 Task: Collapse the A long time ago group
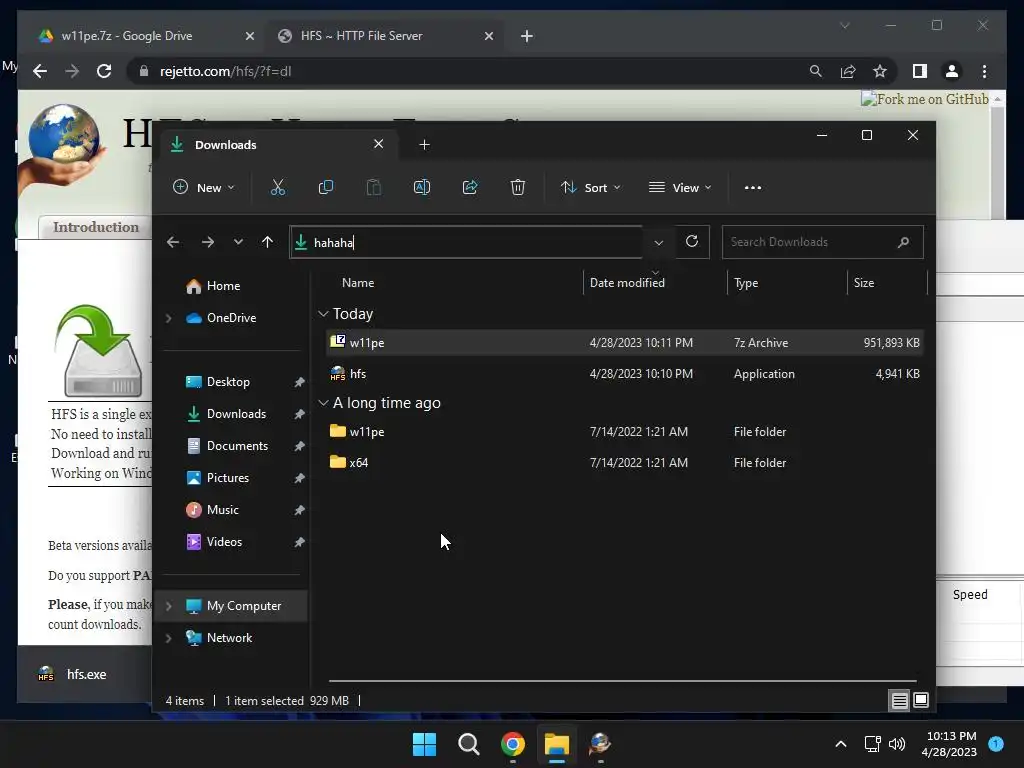click(x=323, y=403)
